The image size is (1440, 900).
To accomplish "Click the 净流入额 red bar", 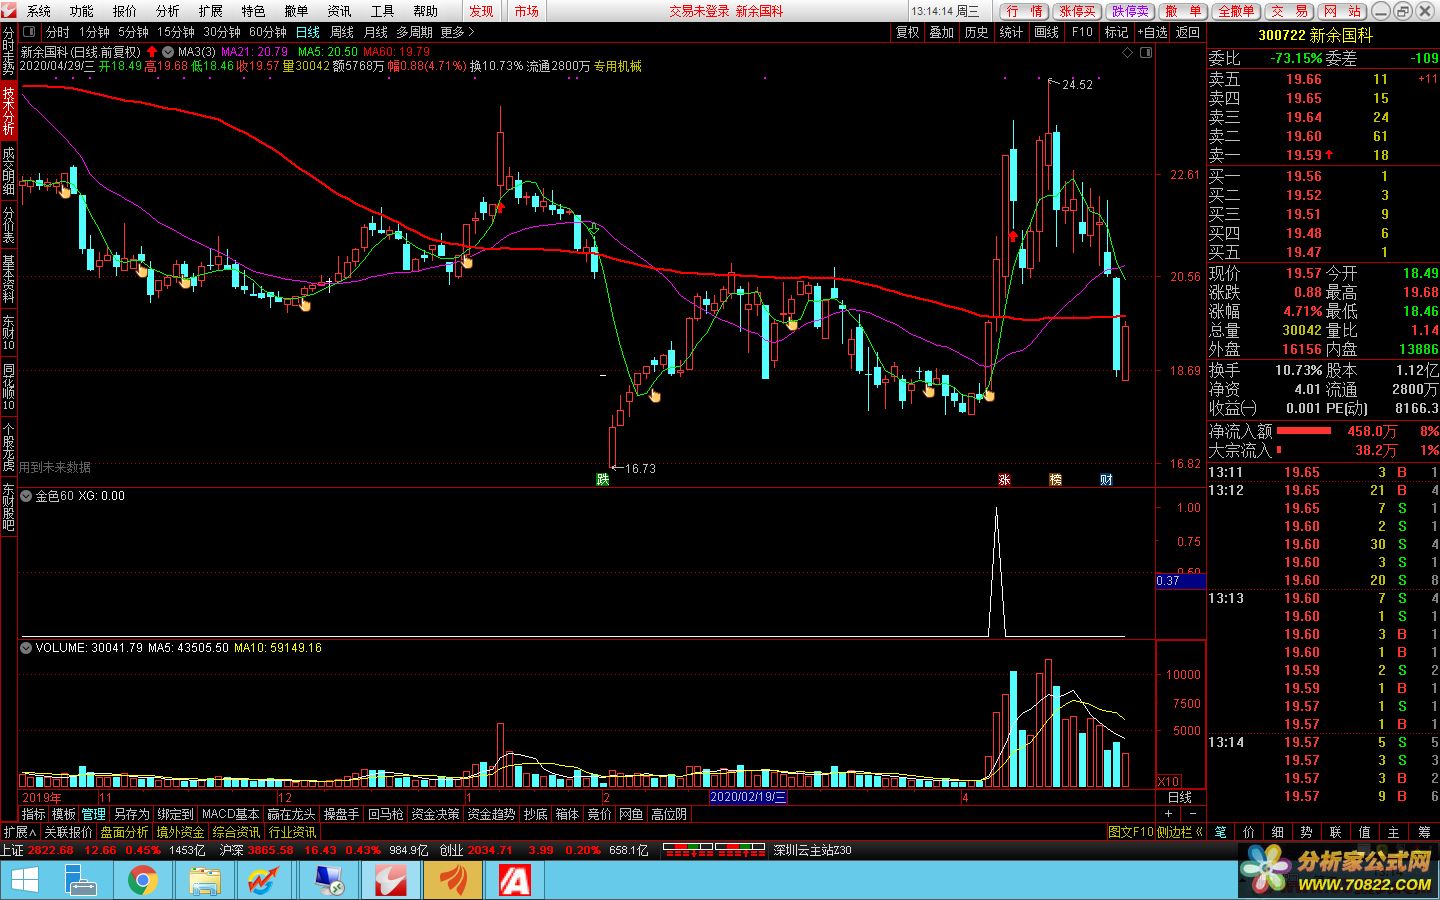I will point(1303,431).
